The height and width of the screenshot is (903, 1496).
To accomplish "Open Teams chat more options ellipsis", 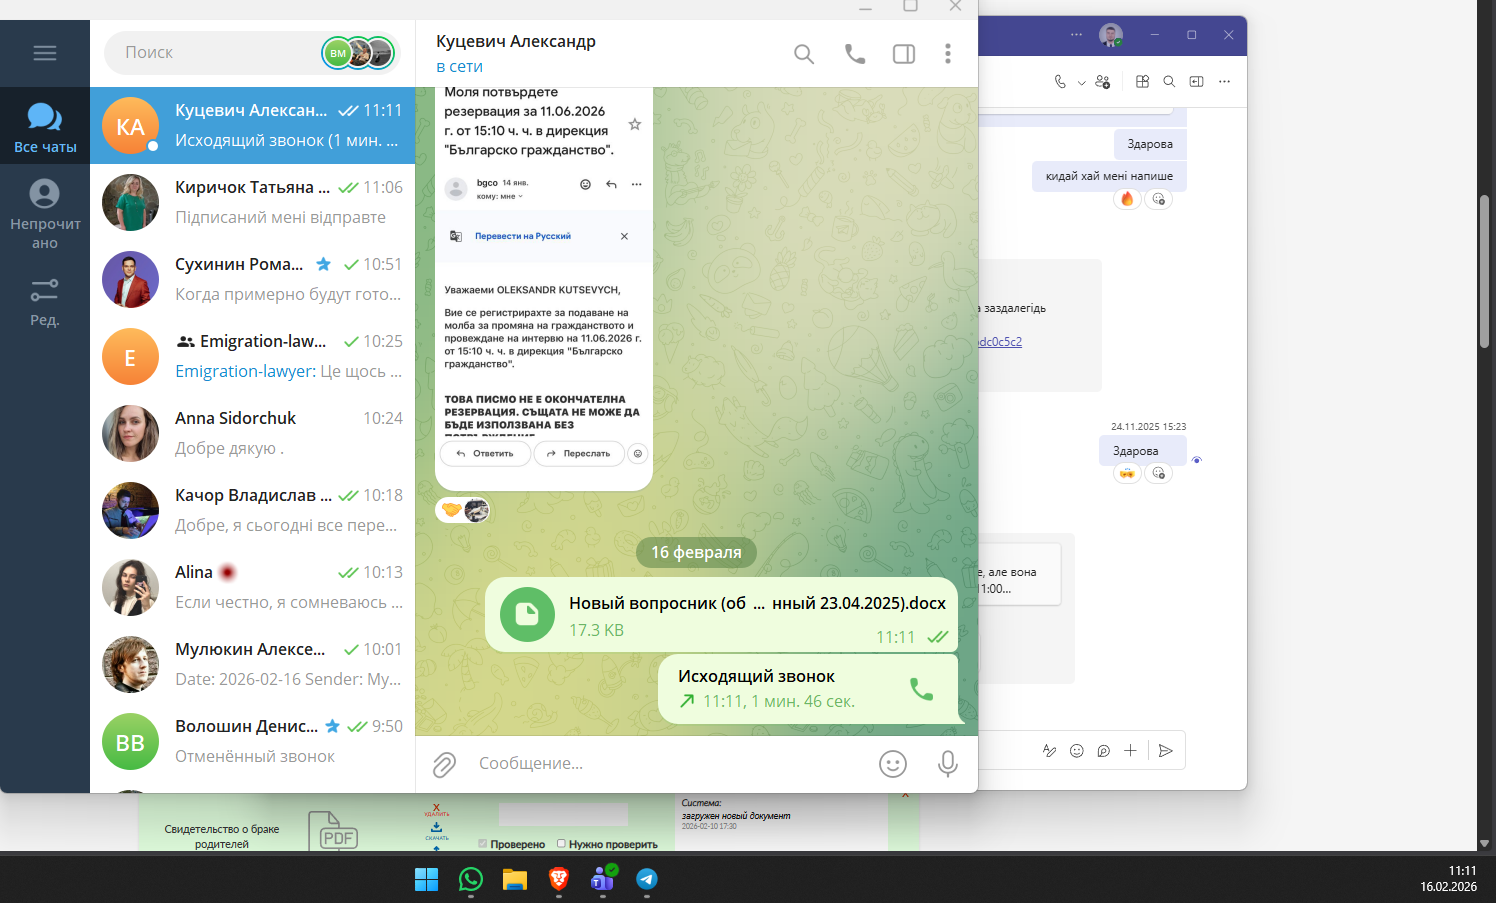I will click(1224, 82).
